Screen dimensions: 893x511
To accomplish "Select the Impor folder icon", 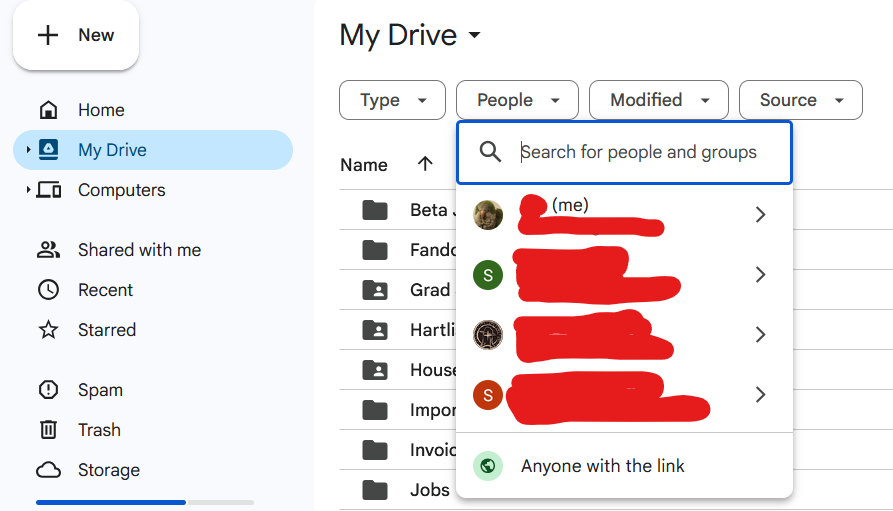I will [x=375, y=410].
